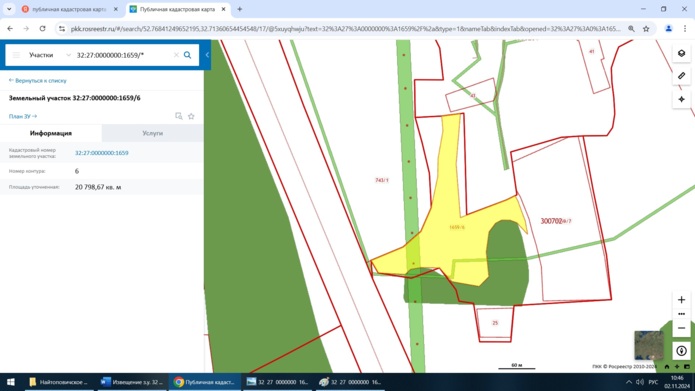Add parcel to favorites star
695x391 pixels.
click(191, 116)
